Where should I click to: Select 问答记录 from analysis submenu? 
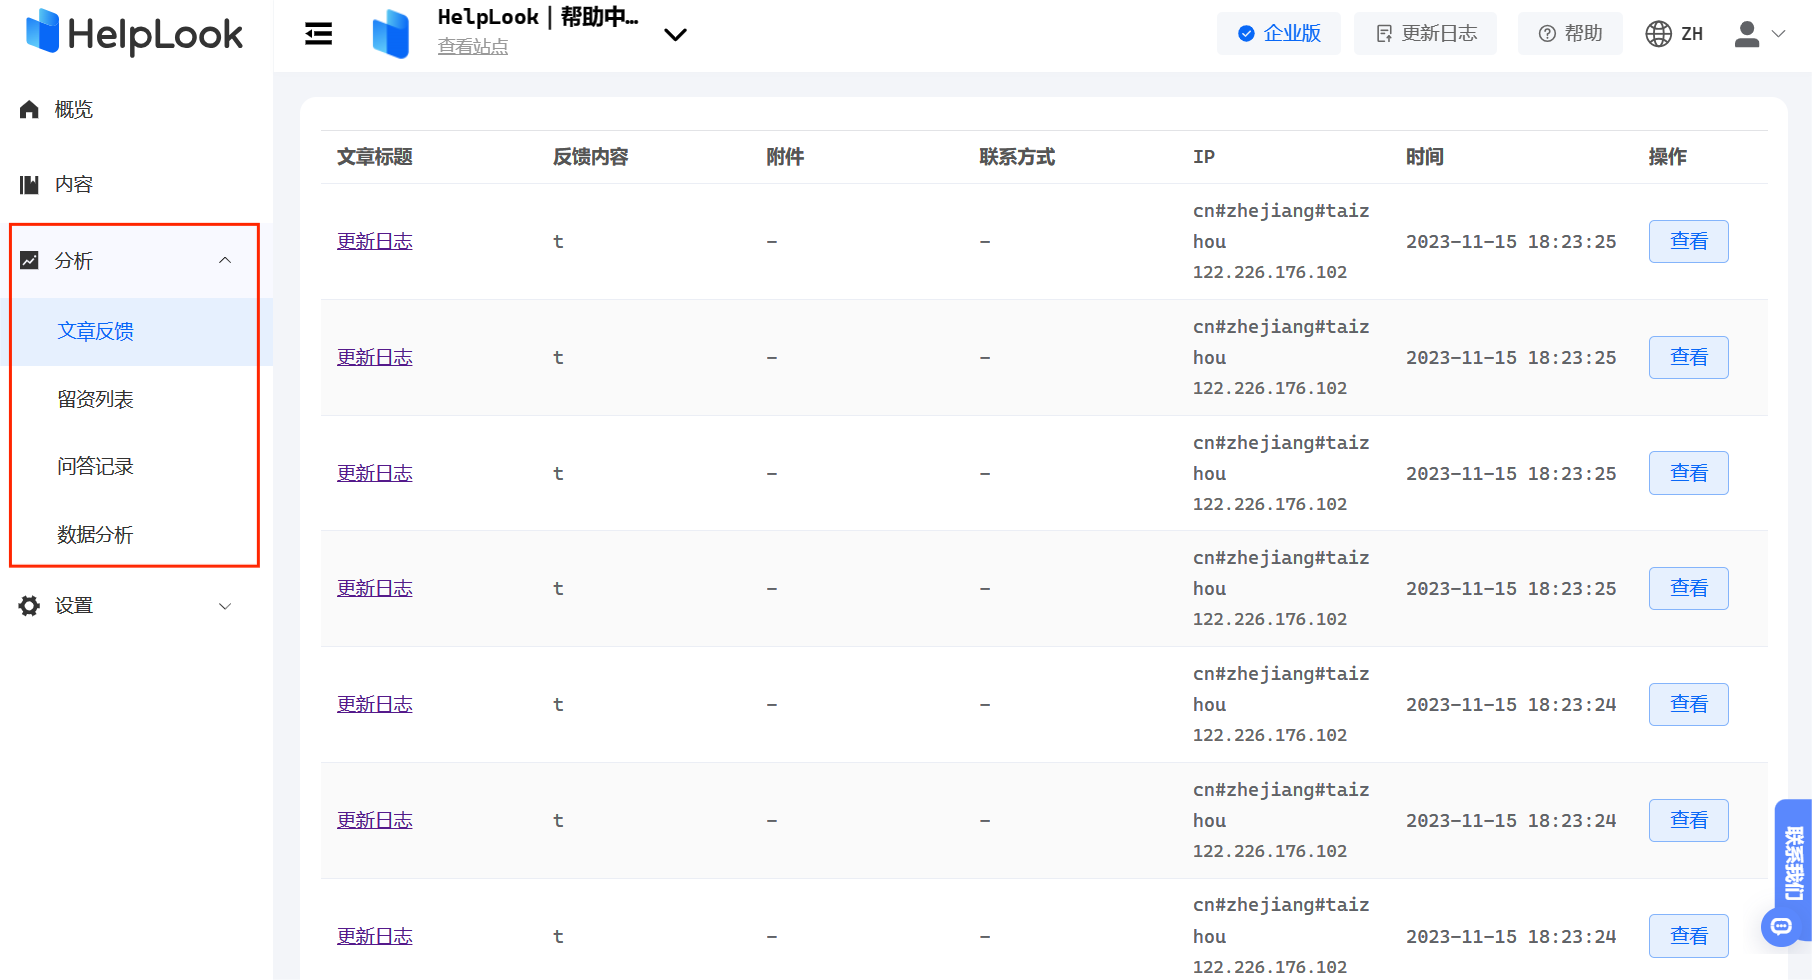tap(96, 467)
